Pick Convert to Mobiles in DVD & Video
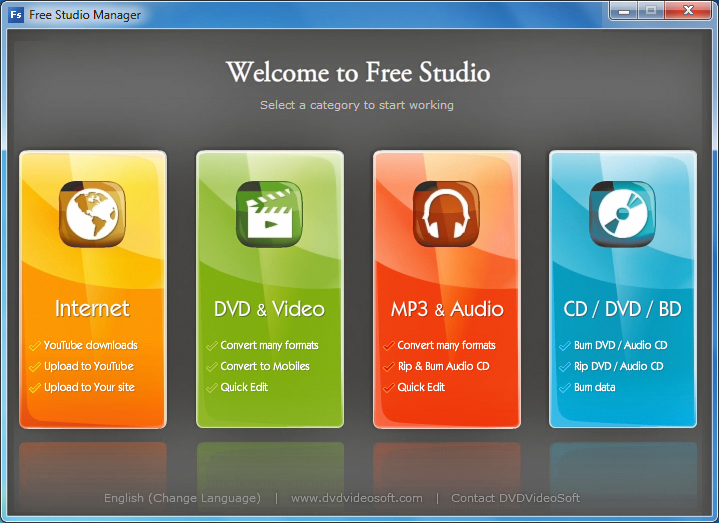719x523 pixels. [265, 366]
